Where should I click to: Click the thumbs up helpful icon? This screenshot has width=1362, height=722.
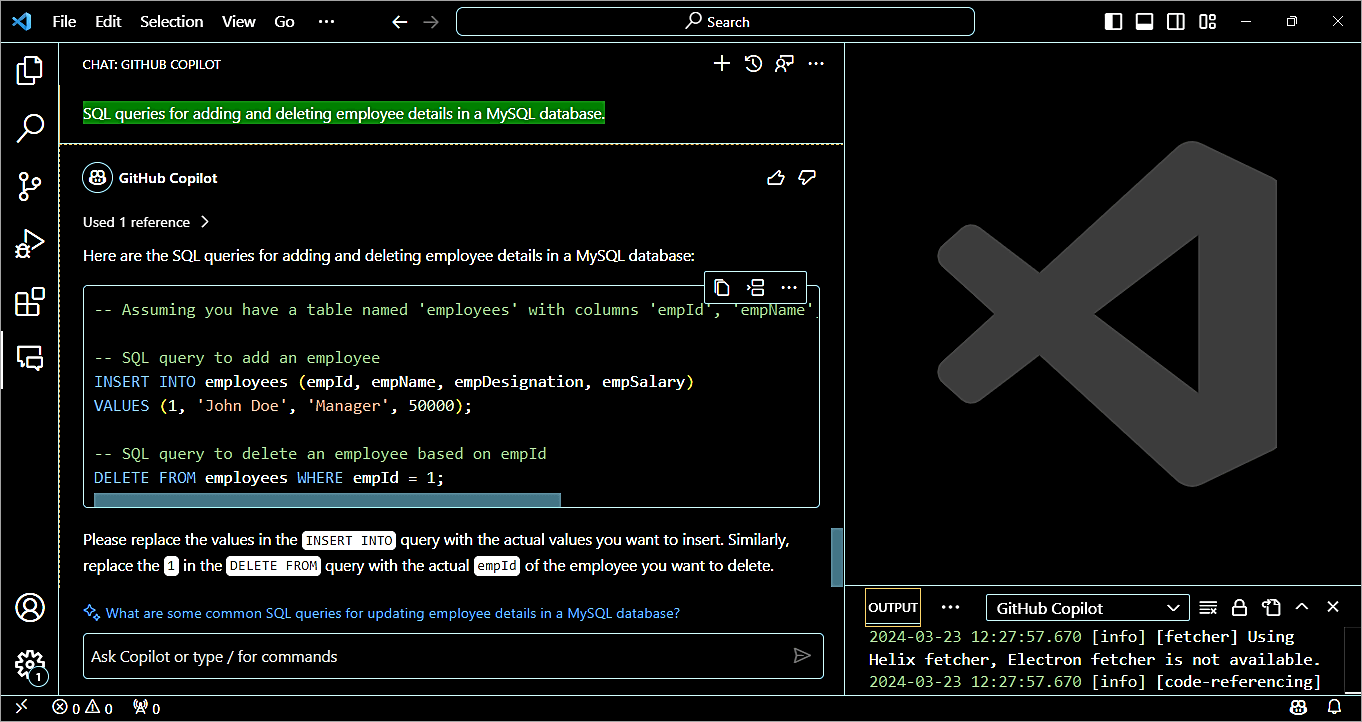coord(775,178)
